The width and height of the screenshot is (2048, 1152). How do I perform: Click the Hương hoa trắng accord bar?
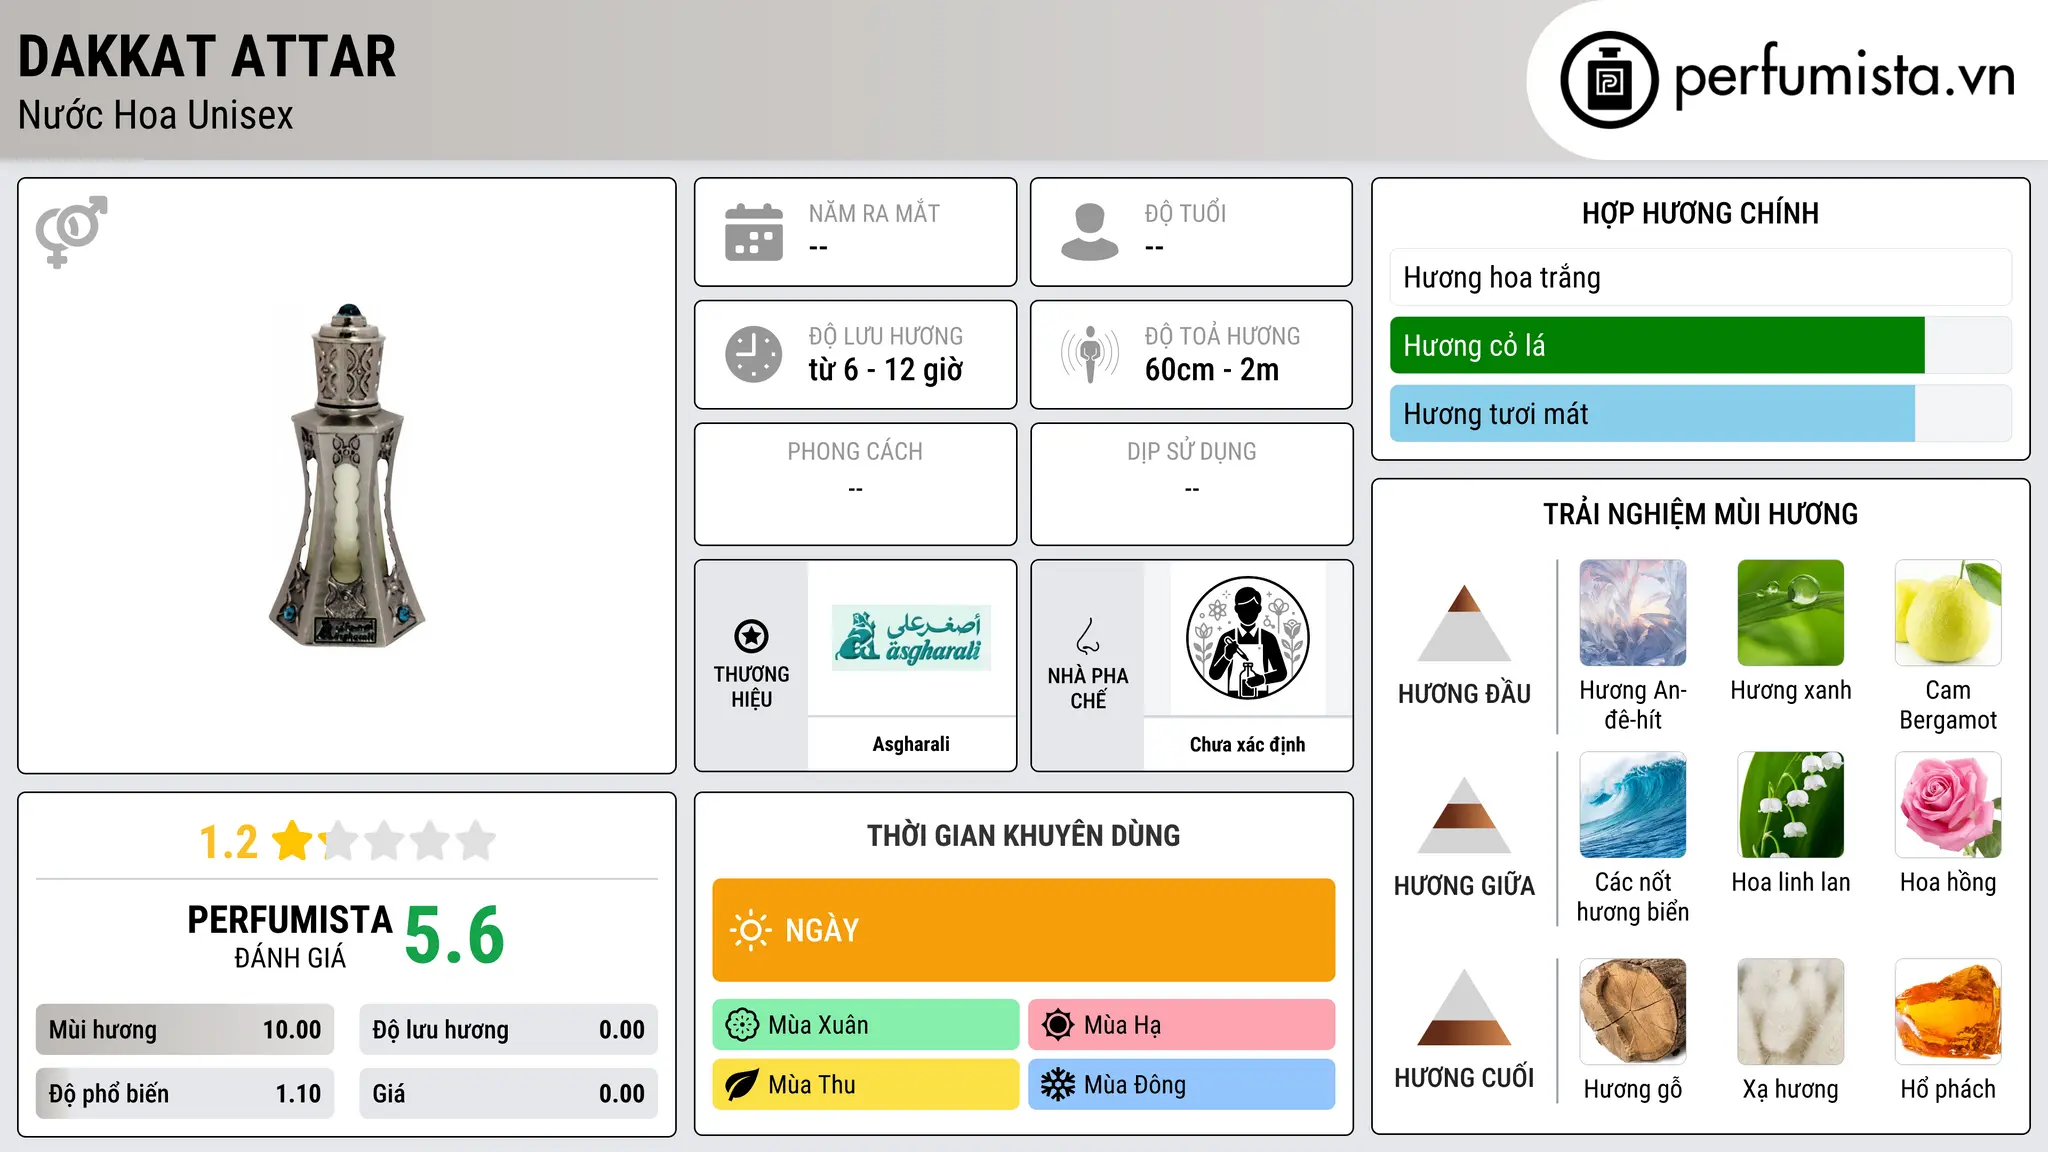(1700, 277)
